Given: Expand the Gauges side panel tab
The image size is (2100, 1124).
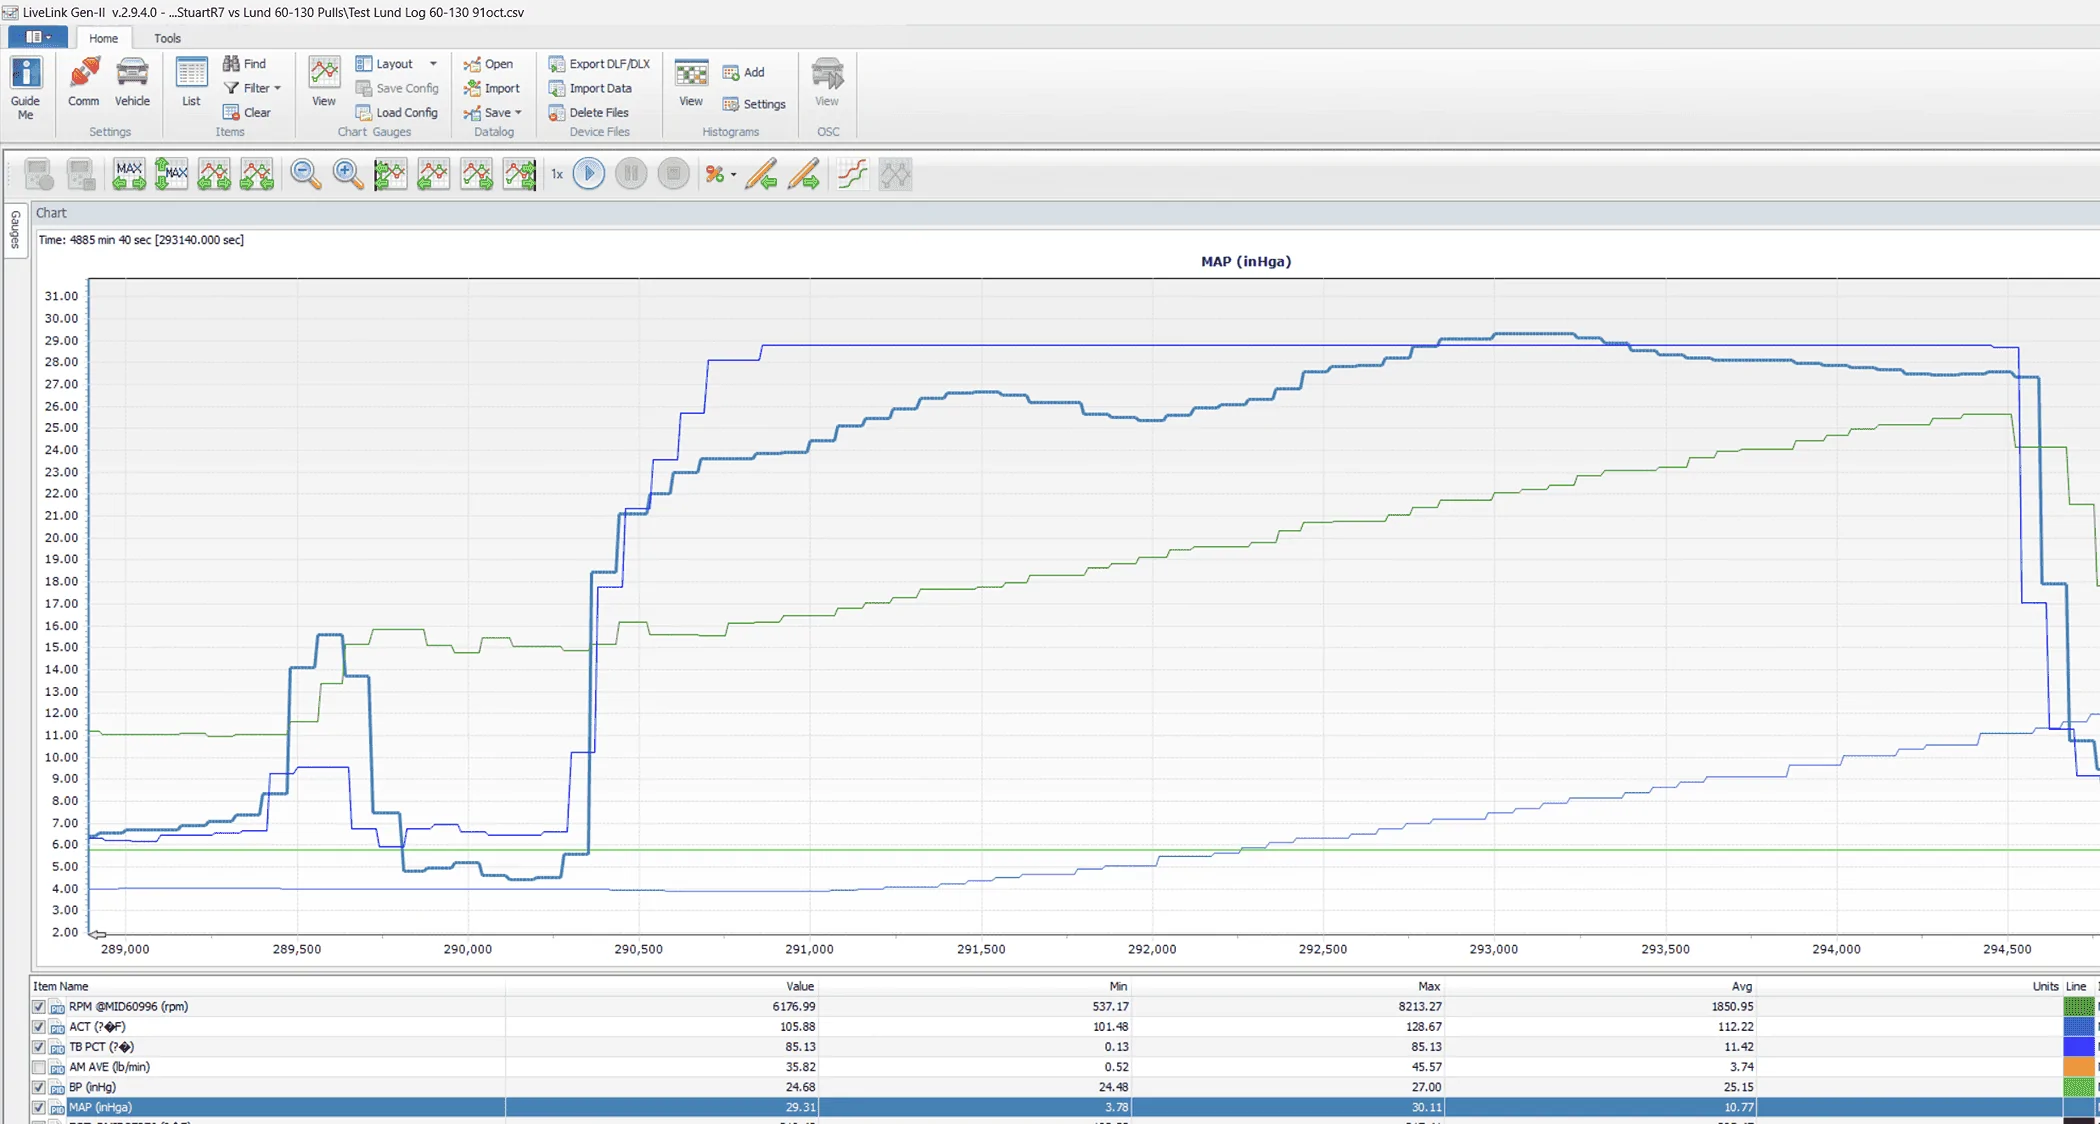Looking at the screenshot, I should pyautogui.click(x=15, y=231).
